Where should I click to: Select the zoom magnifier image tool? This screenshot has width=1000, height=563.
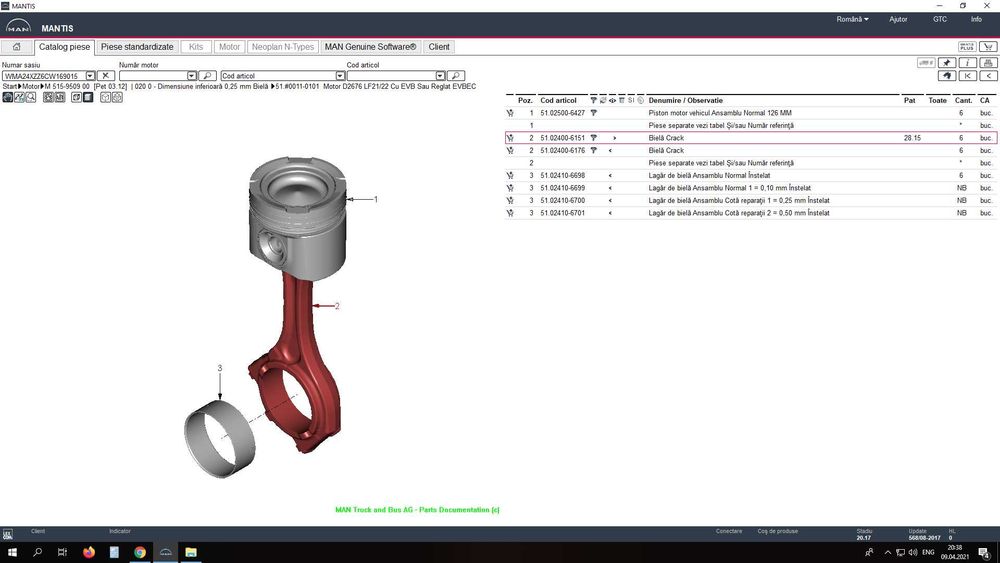pos(31,97)
